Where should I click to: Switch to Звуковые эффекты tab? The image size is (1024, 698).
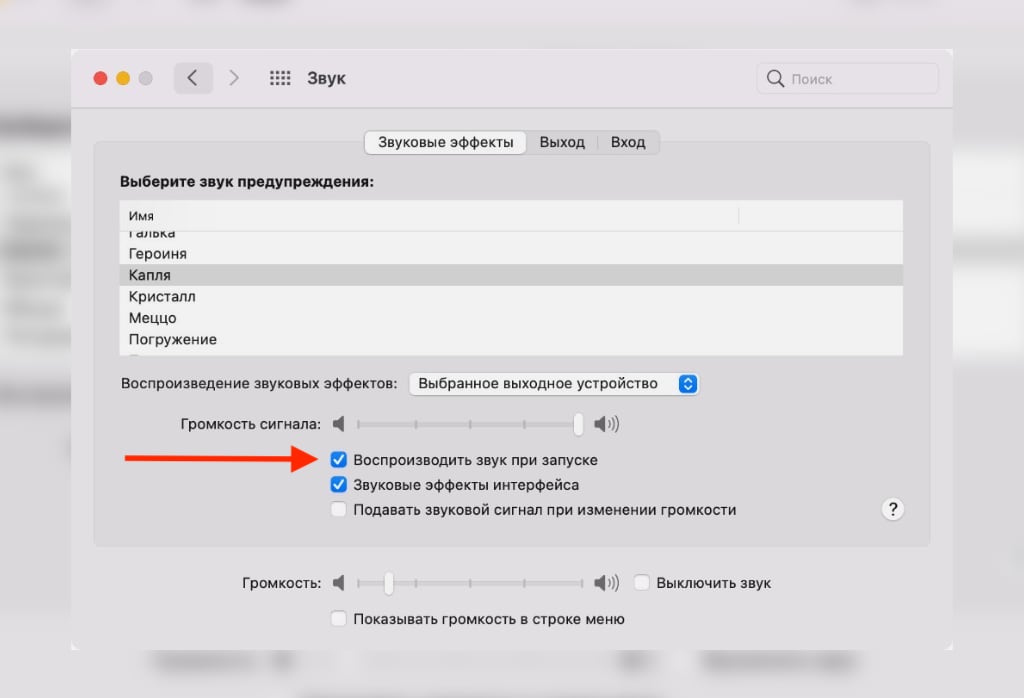coord(445,142)
